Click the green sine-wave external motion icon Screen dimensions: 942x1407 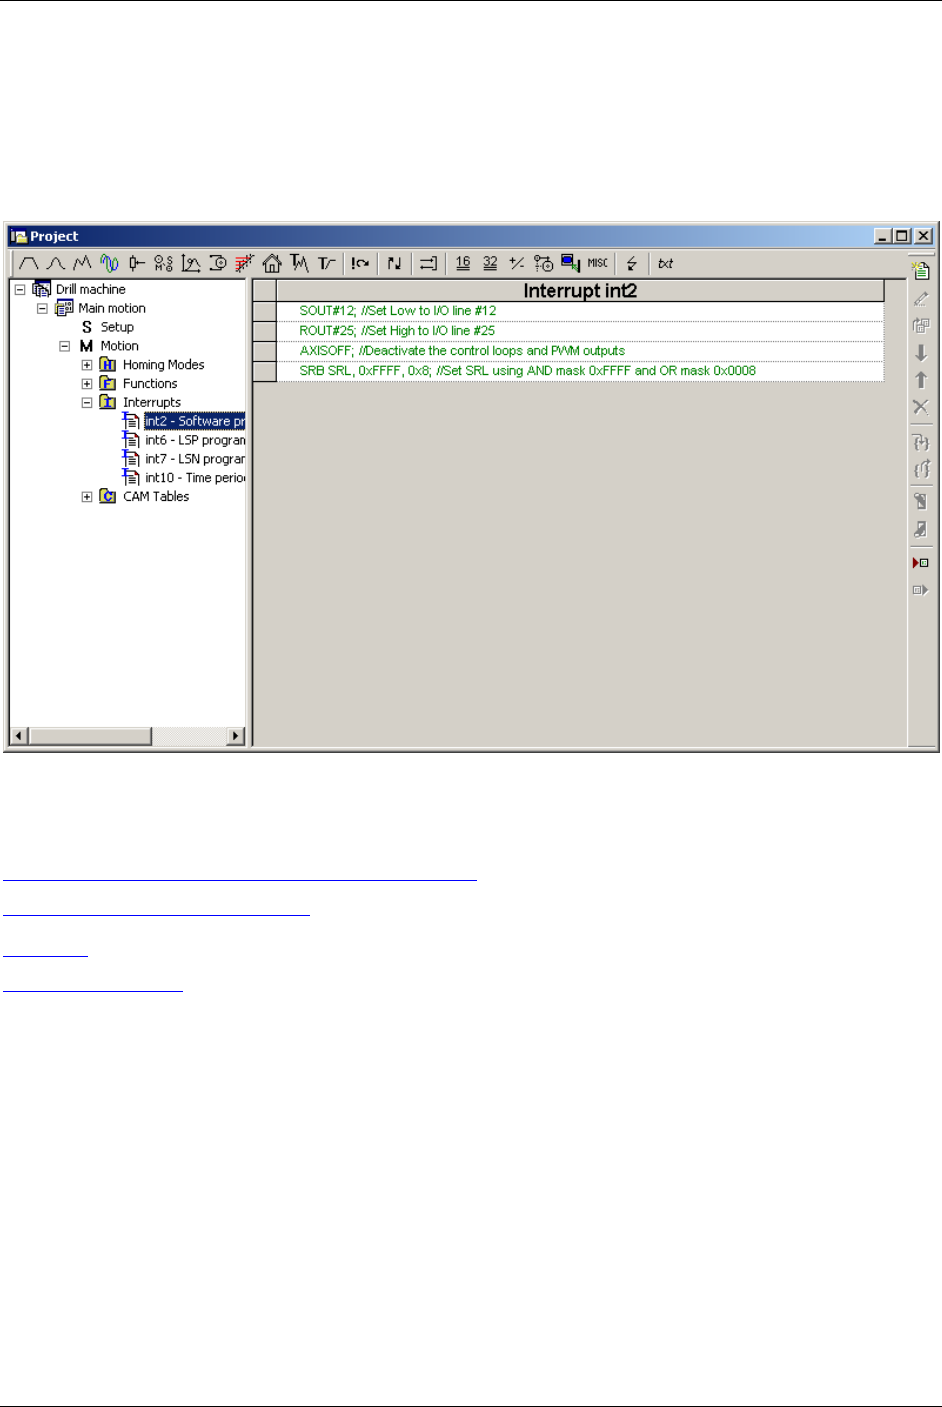point(109,263)
